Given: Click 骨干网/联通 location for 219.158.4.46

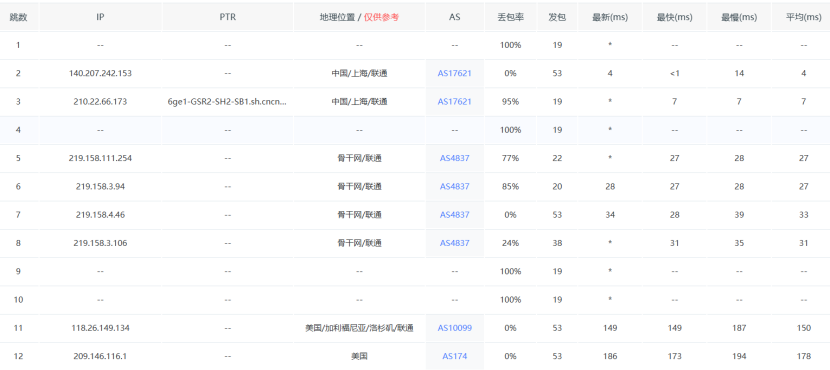Looking at the screenshot, I should pyautogui.click(x=359, y=215).
